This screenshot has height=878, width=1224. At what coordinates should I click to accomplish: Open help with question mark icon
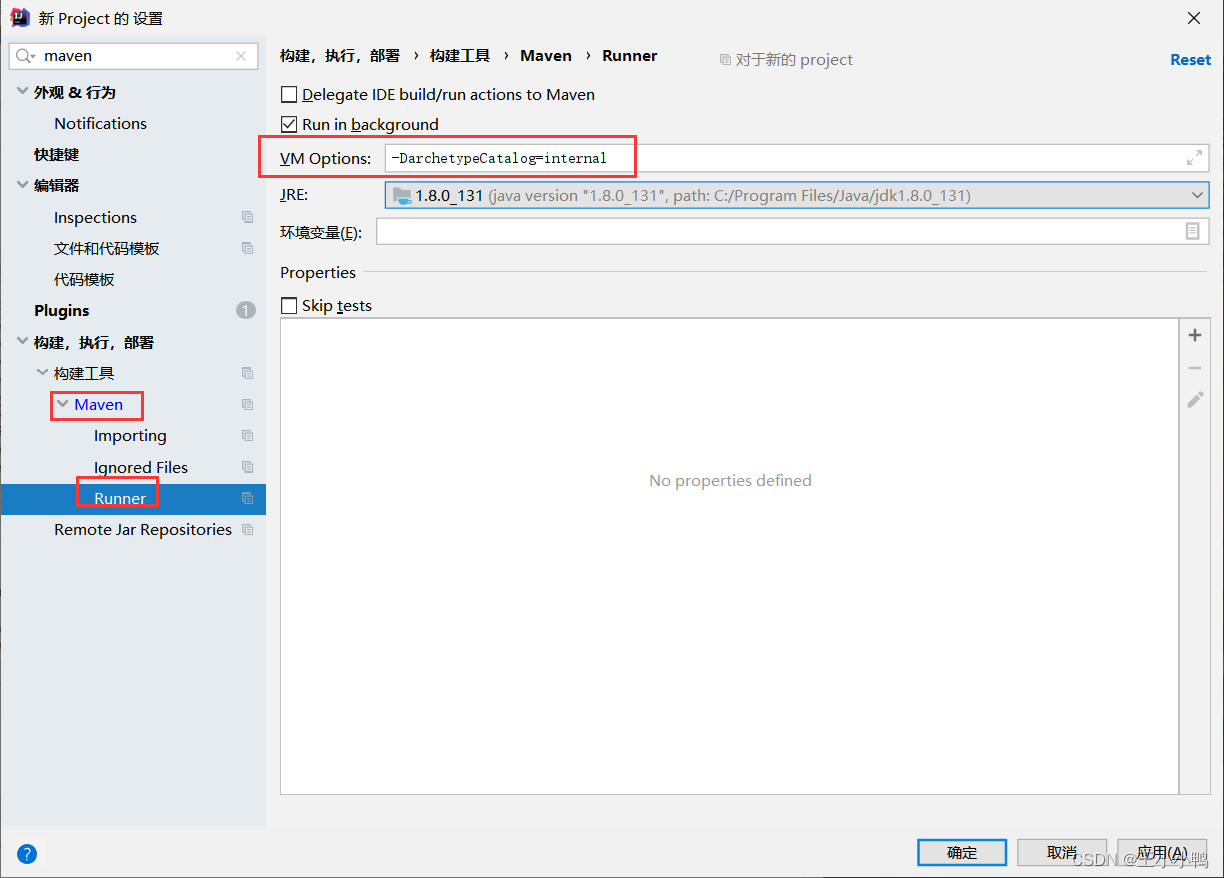point(27,854)
